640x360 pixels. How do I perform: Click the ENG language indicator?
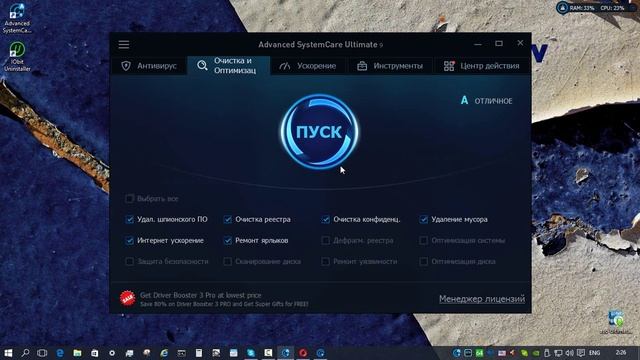pos(595,353)
